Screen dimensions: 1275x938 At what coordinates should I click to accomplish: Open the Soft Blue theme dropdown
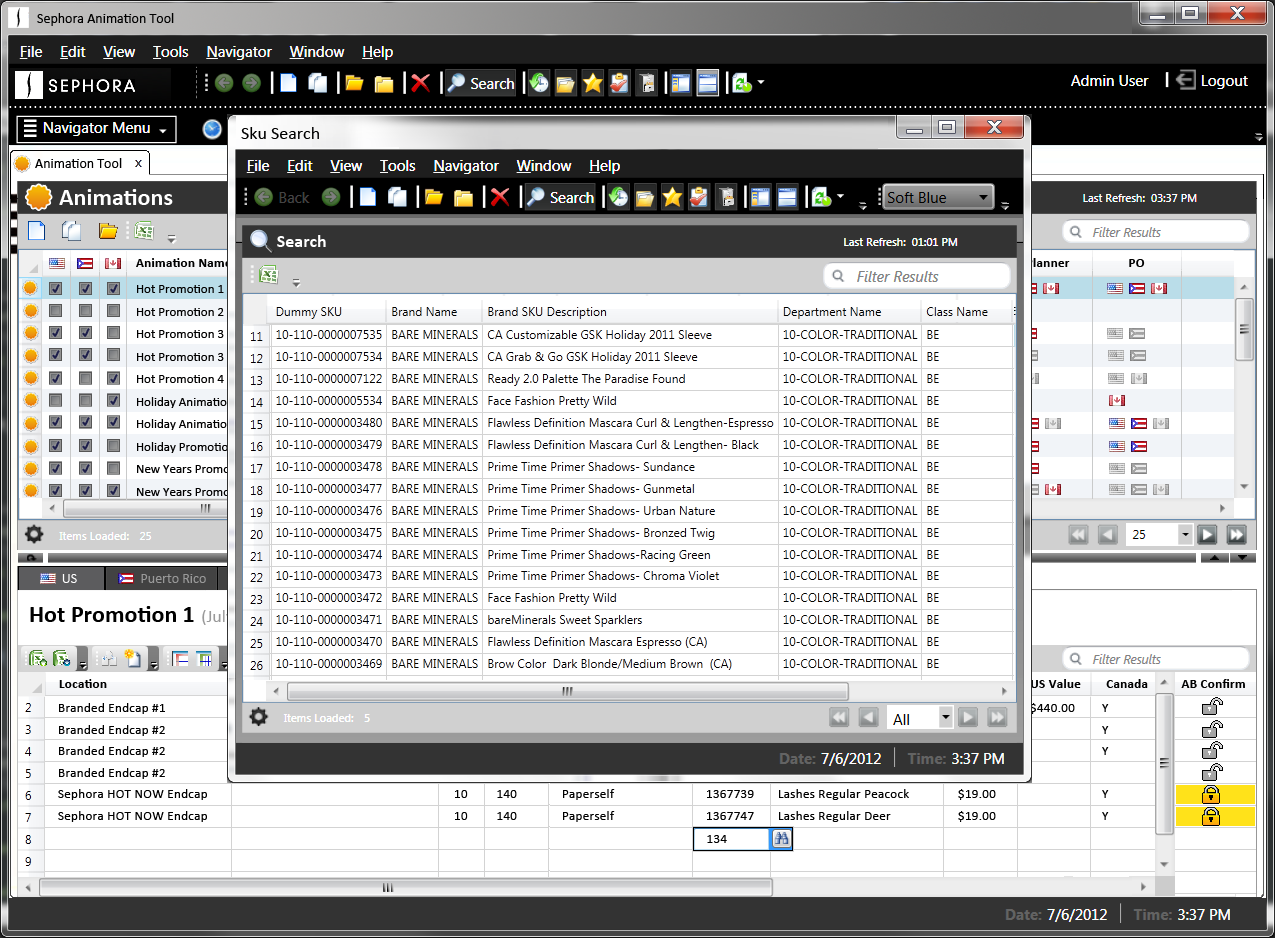[x=938, y=197]
